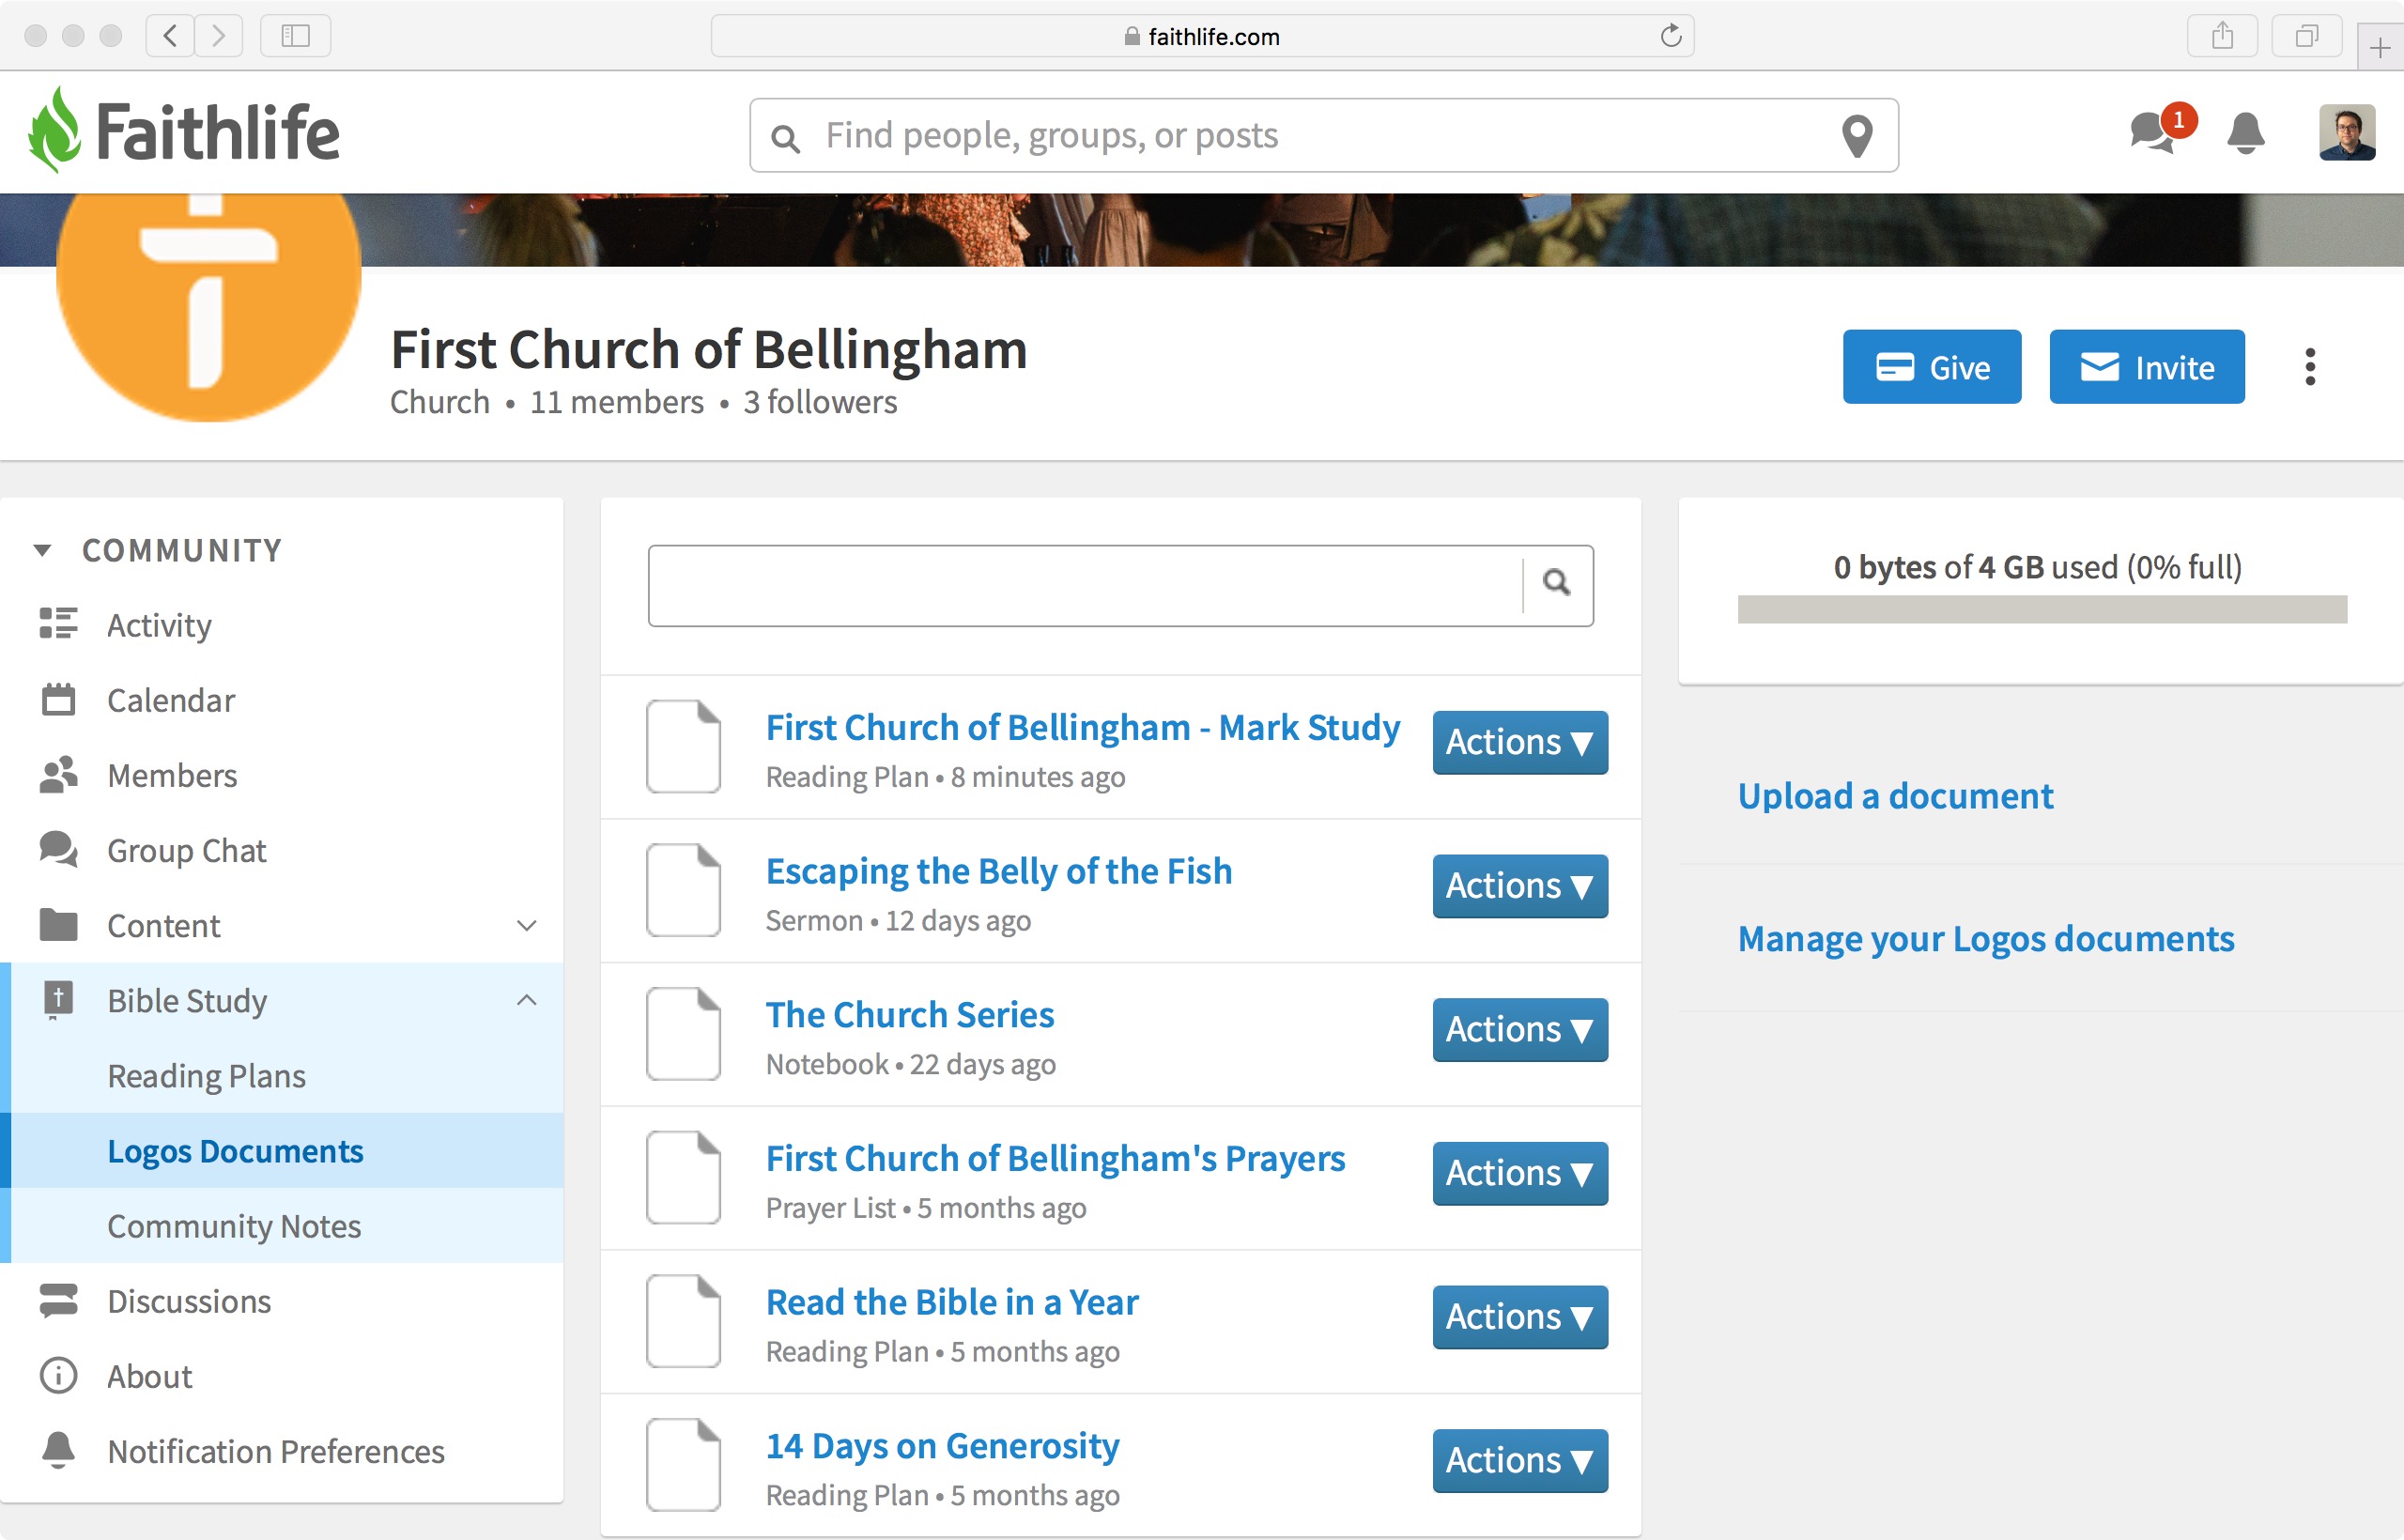Open First Church of Bellingham - Mark Study

[x=1083, y=727]
